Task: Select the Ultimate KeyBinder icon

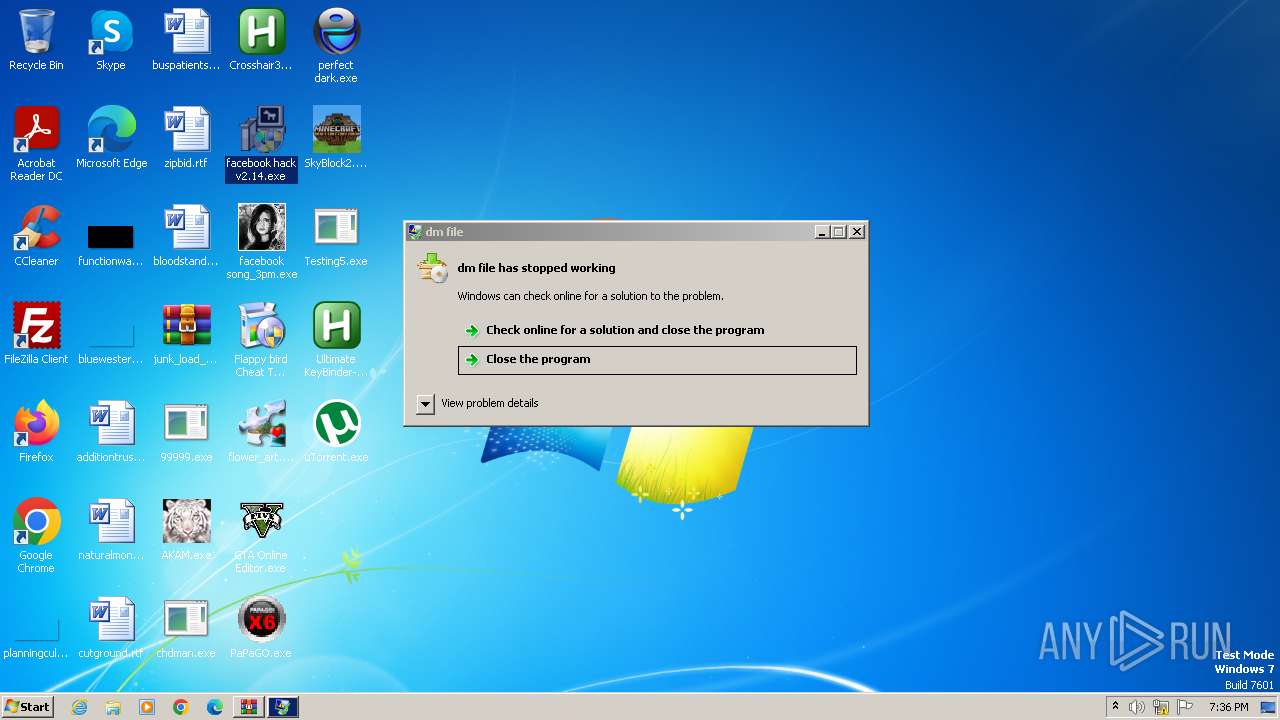Action: coord(336,341)
